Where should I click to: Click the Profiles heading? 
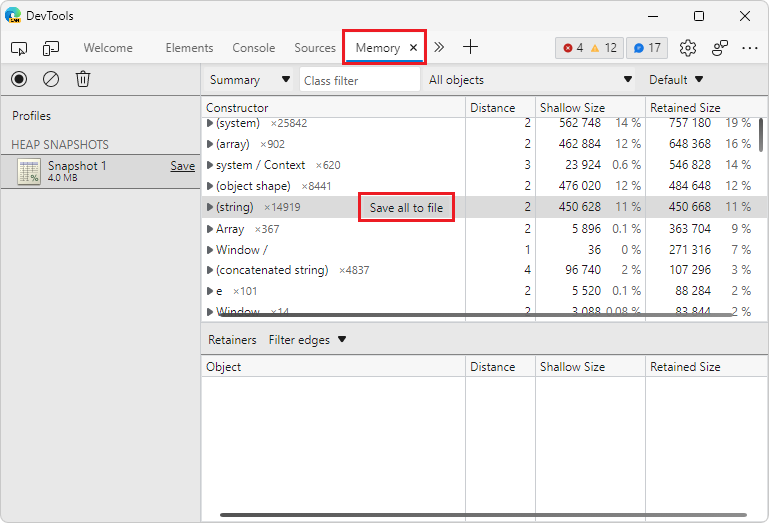(x=31, y=116)
